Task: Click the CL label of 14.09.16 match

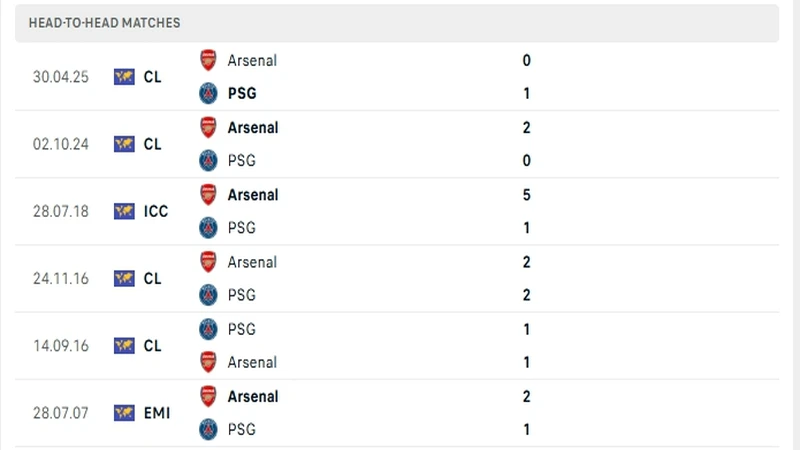Action: 152,346
